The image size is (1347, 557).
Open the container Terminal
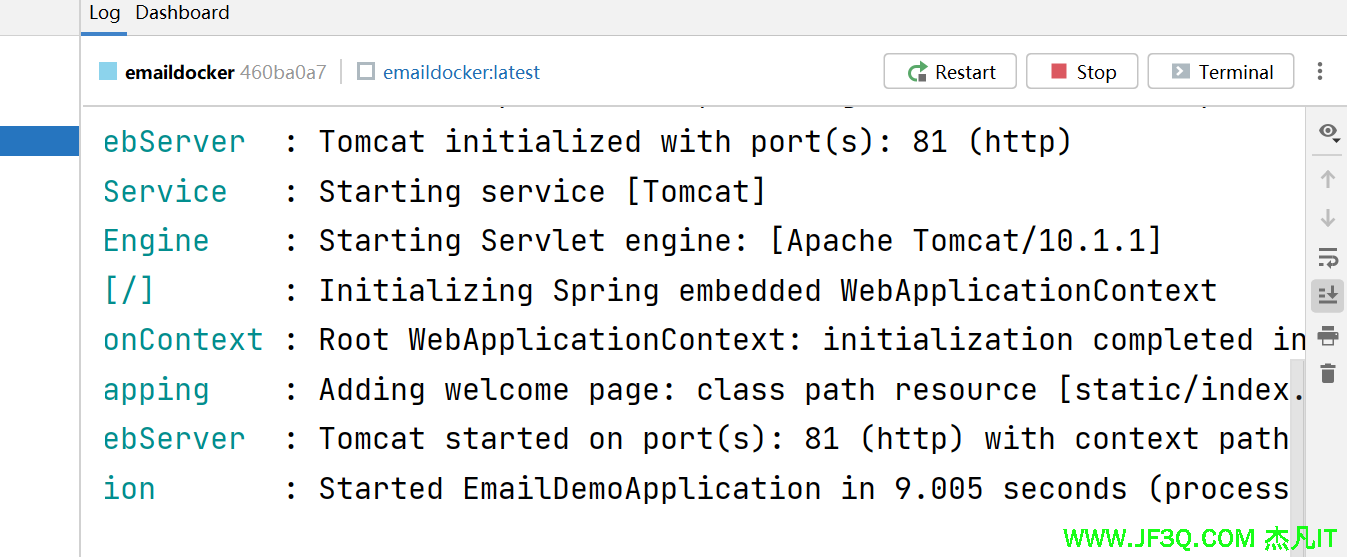coord(1221,72)
